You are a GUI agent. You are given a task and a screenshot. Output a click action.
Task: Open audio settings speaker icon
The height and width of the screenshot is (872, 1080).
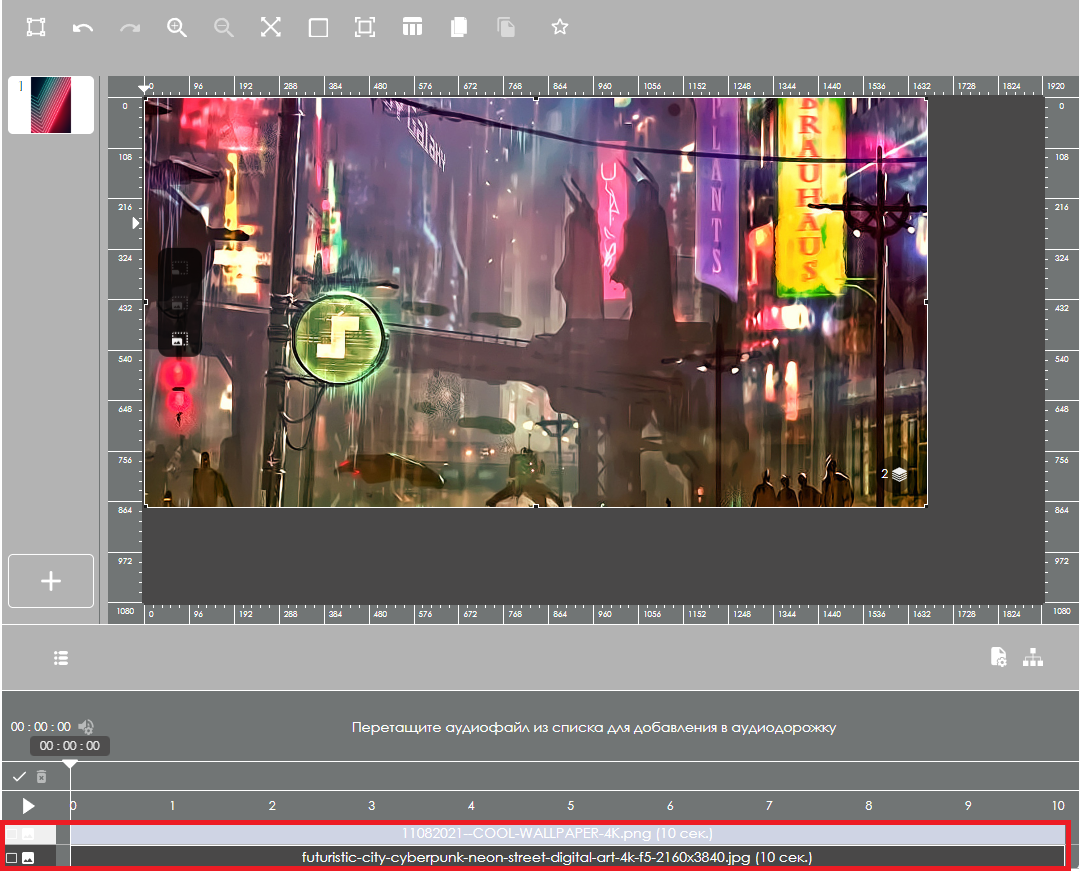87,727
